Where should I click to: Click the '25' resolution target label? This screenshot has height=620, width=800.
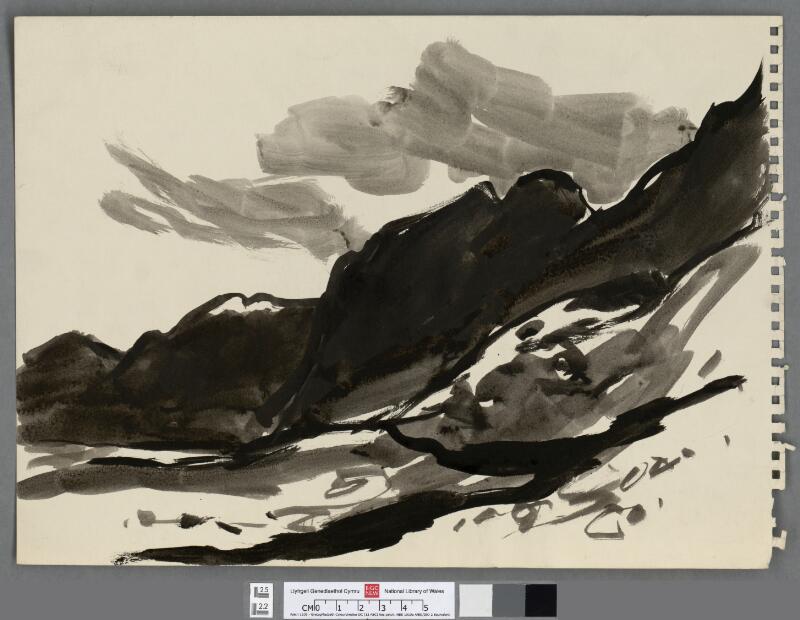pyautogui.click(x=263, y=590)
